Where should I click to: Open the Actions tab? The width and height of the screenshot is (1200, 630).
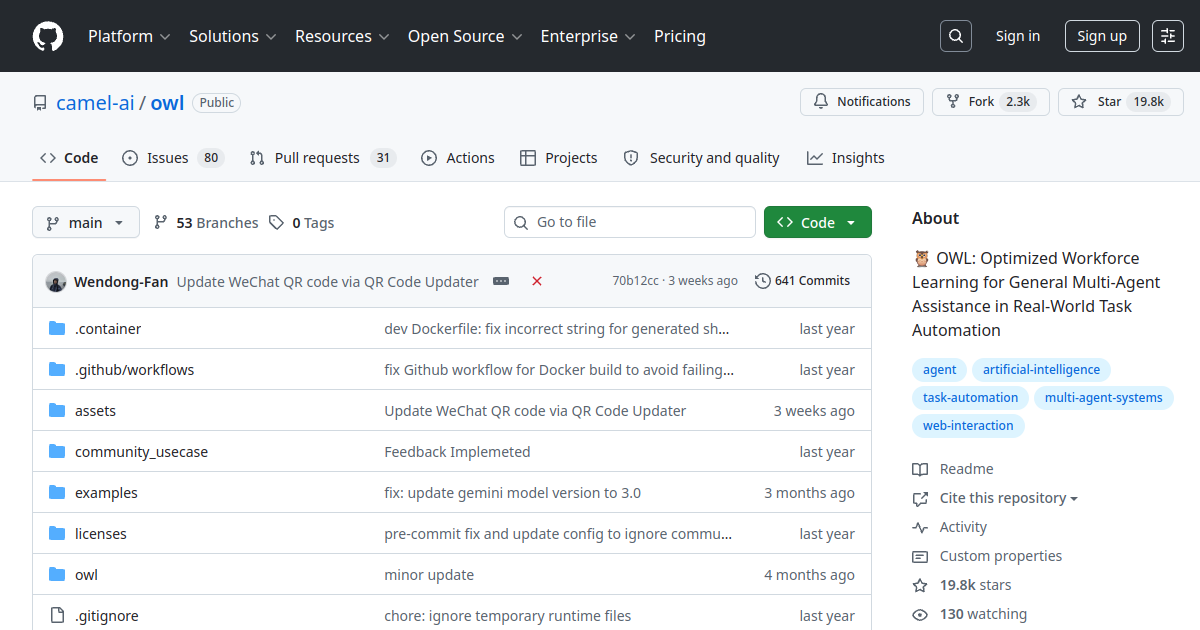(458, 158)
